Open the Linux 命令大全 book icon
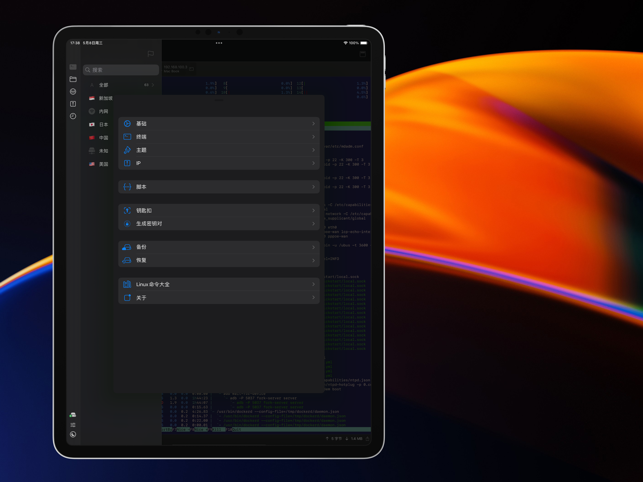This screenshot has height=482, width=643. (x=127, y=284)
